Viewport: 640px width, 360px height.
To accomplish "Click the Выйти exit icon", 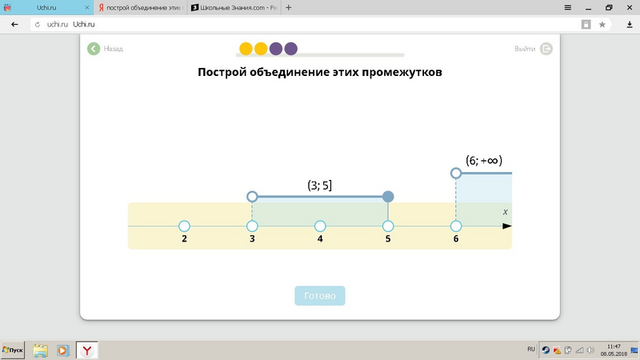I will pos(546,49).
